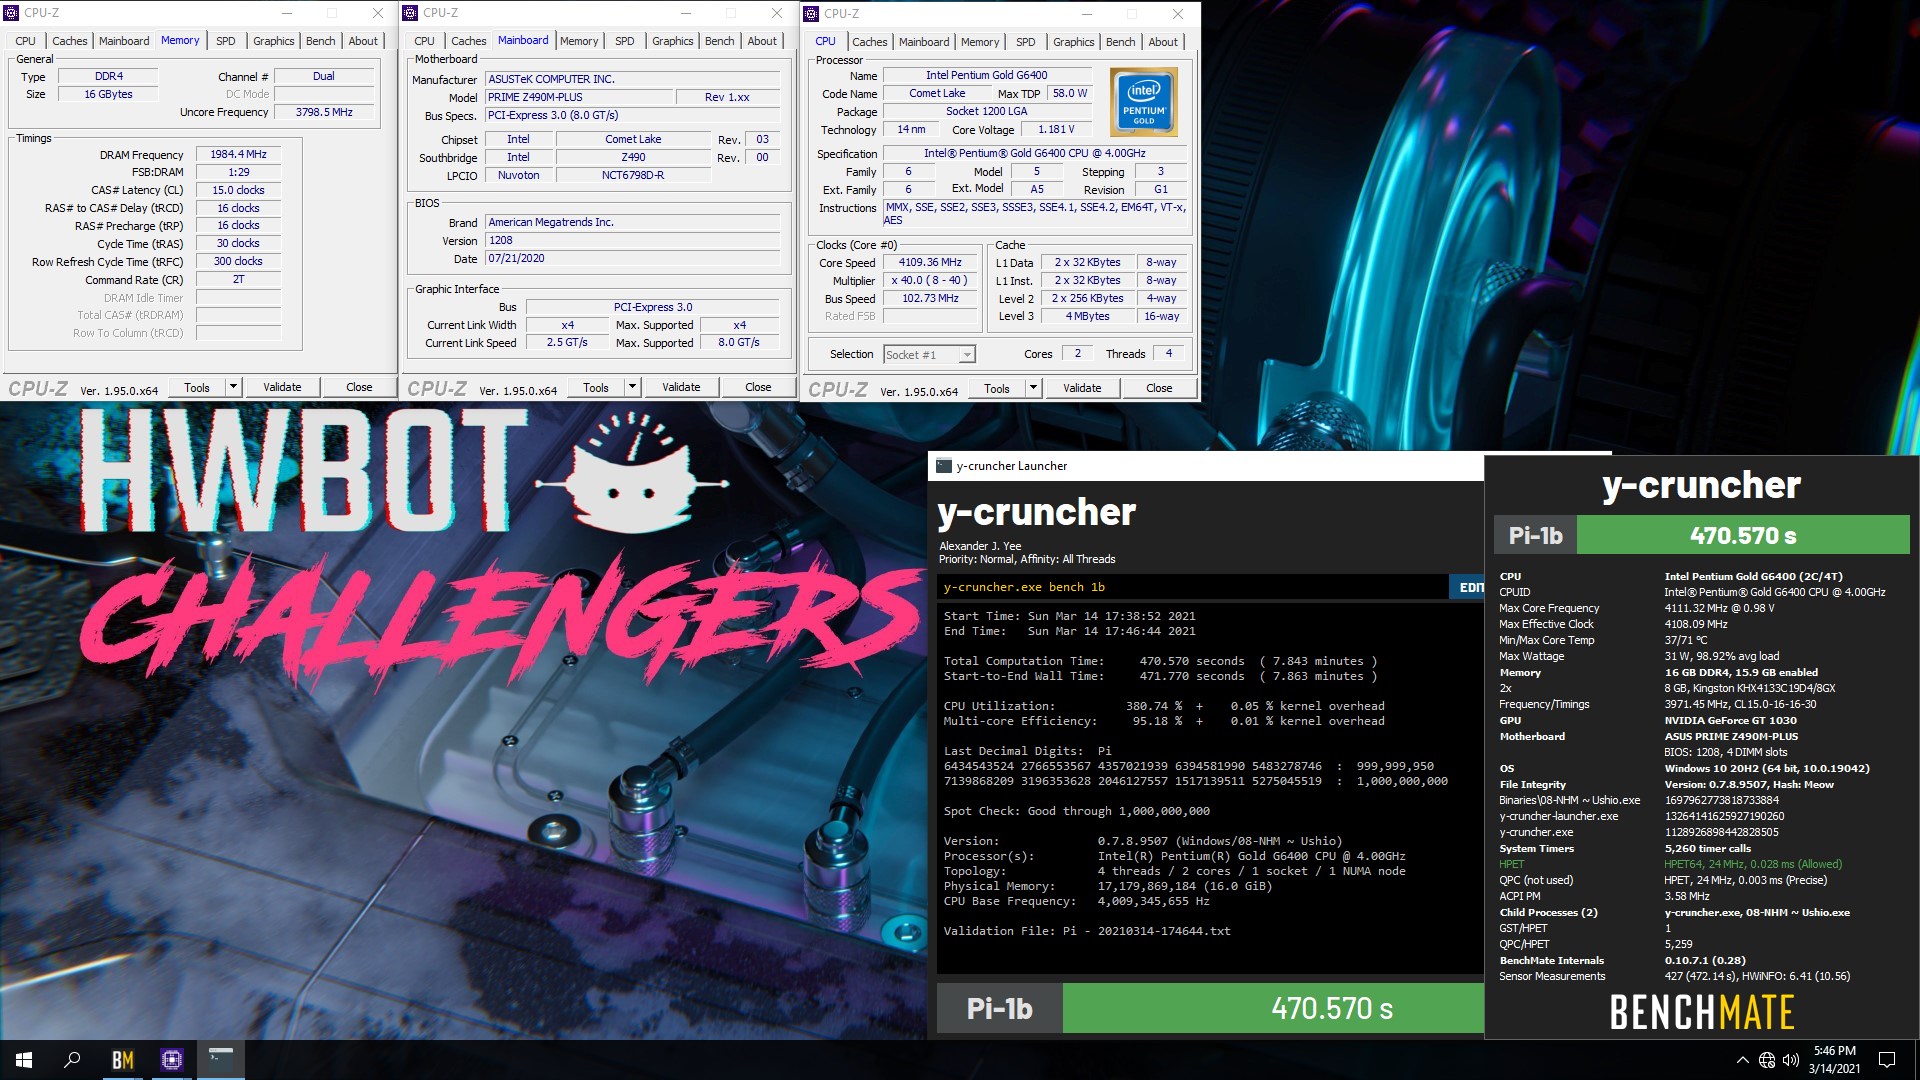Click Close button in Memory window

click(x=359, y=387)
